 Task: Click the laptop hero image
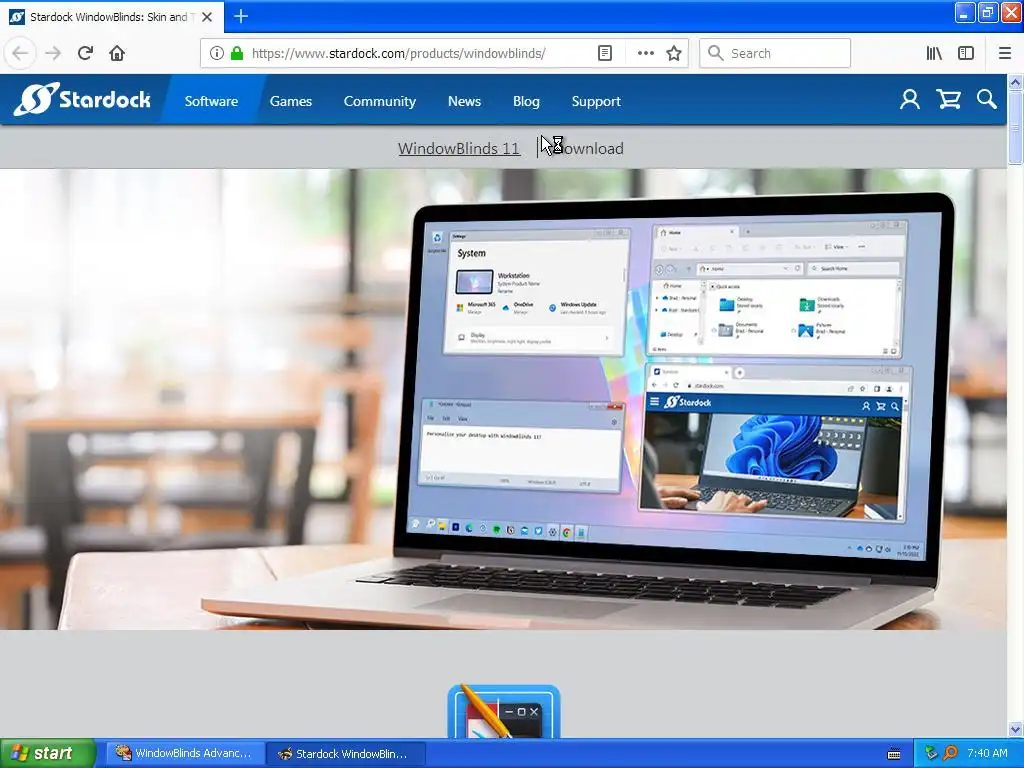[x=503, y=399]
